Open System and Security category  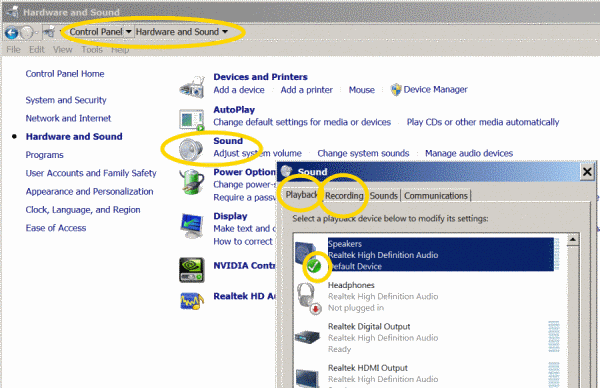tap(66, 100)
